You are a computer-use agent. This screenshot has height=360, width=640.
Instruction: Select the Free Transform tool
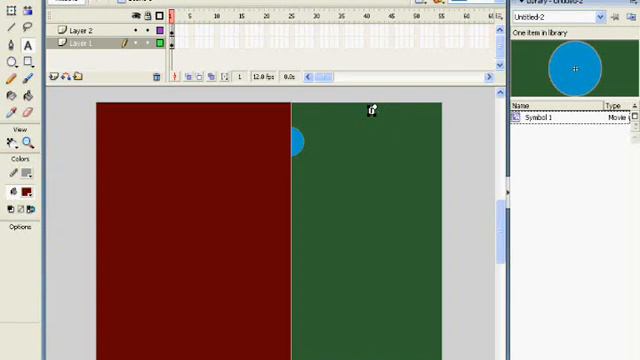(11, 11)
